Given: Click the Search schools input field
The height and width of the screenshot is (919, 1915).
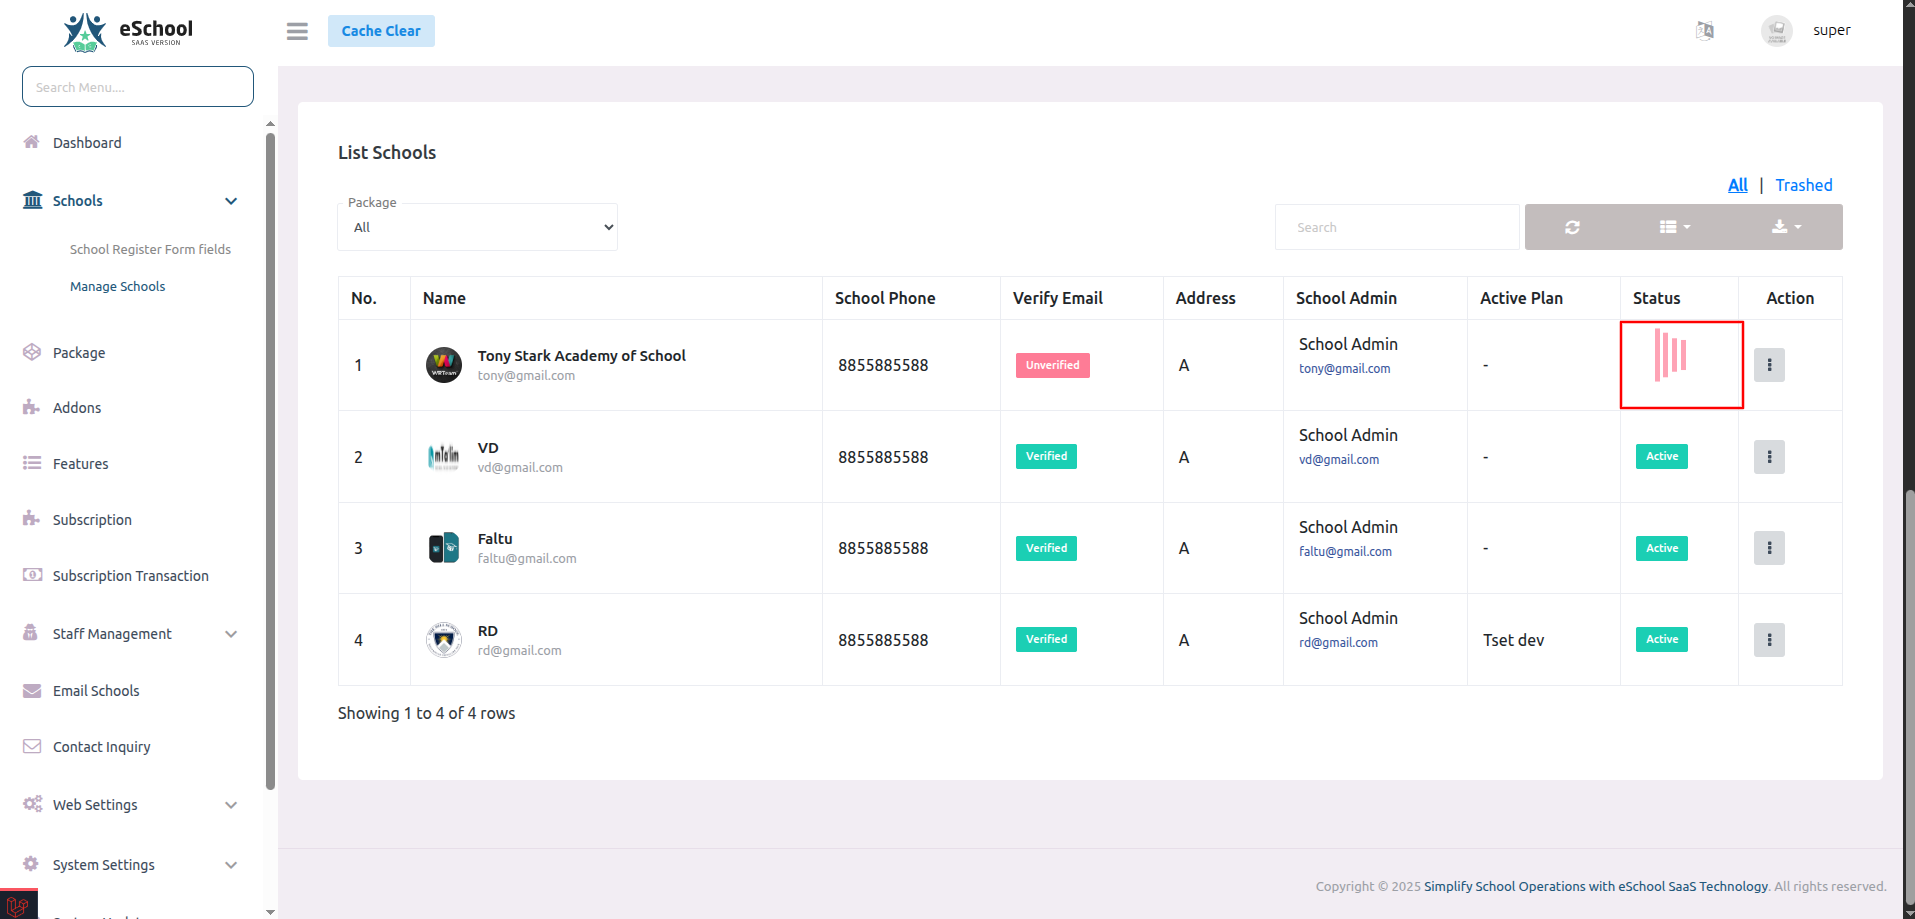Looking at the screenshot, I should pyautogui.click(x=1396, y=227).
